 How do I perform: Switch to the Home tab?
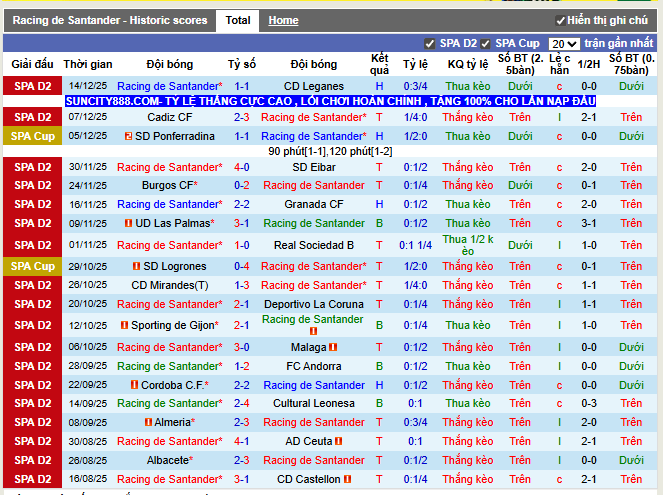pos(283,20)
